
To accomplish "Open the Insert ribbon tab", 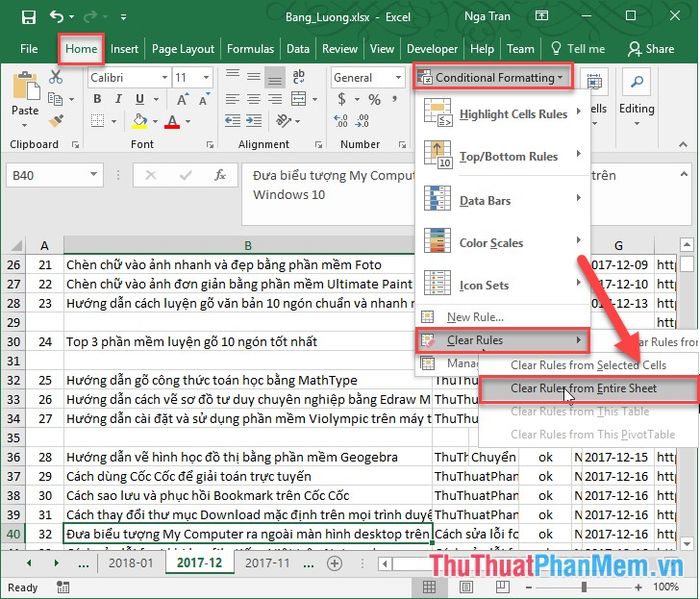I will (x=124, y=49).
